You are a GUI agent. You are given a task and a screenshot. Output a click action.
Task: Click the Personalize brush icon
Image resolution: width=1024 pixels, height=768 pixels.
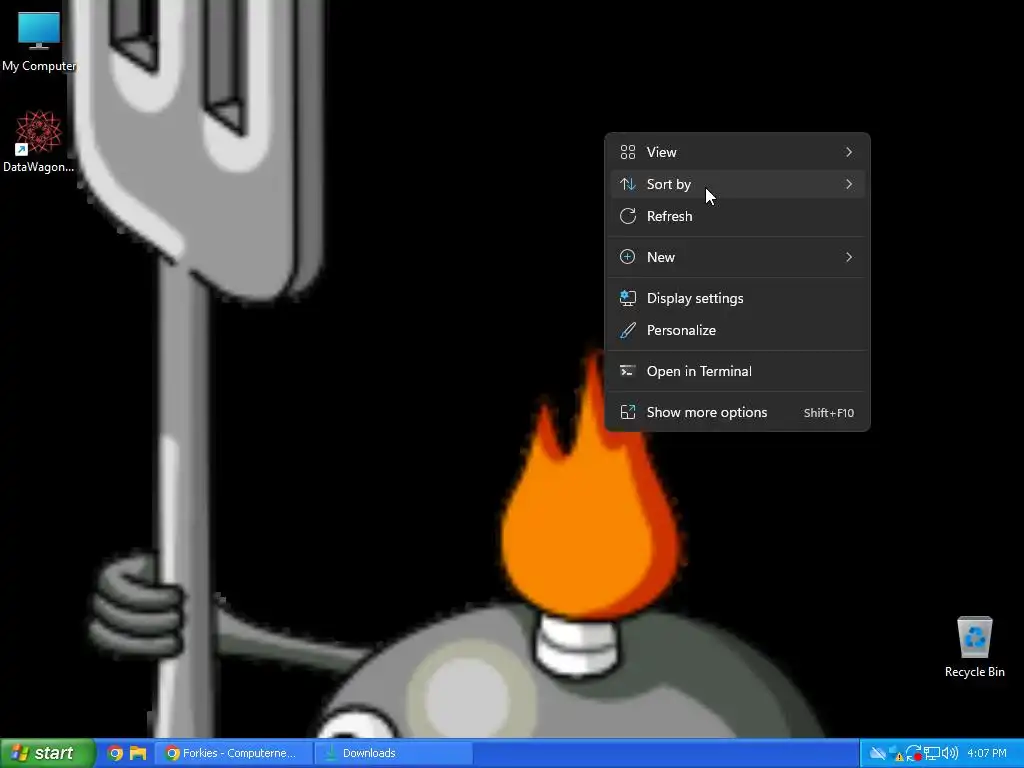pyautogui.click(x=628, y=330)
